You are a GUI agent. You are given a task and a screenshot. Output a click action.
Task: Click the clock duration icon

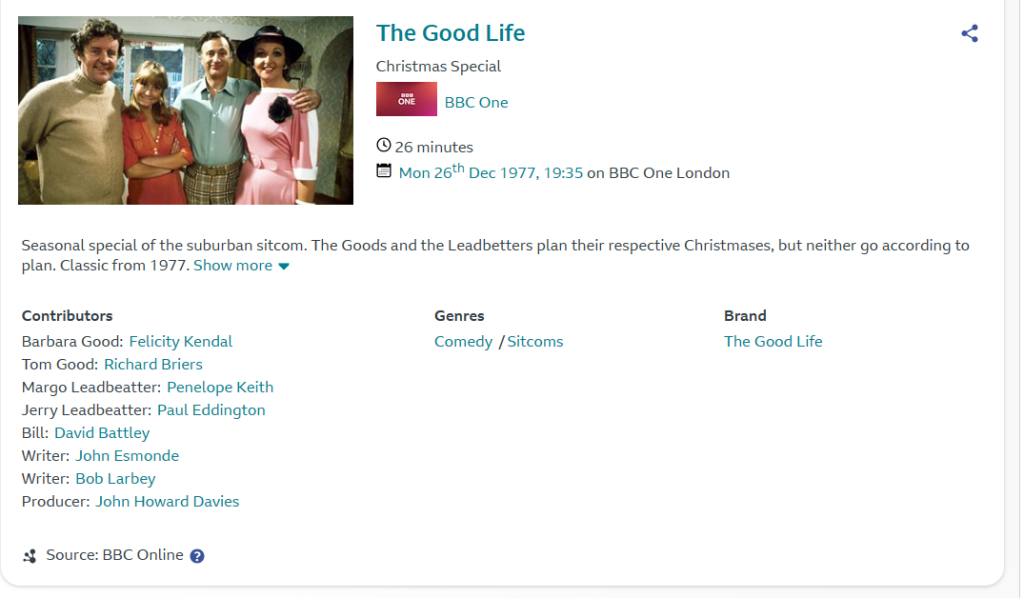click(384, 146)
